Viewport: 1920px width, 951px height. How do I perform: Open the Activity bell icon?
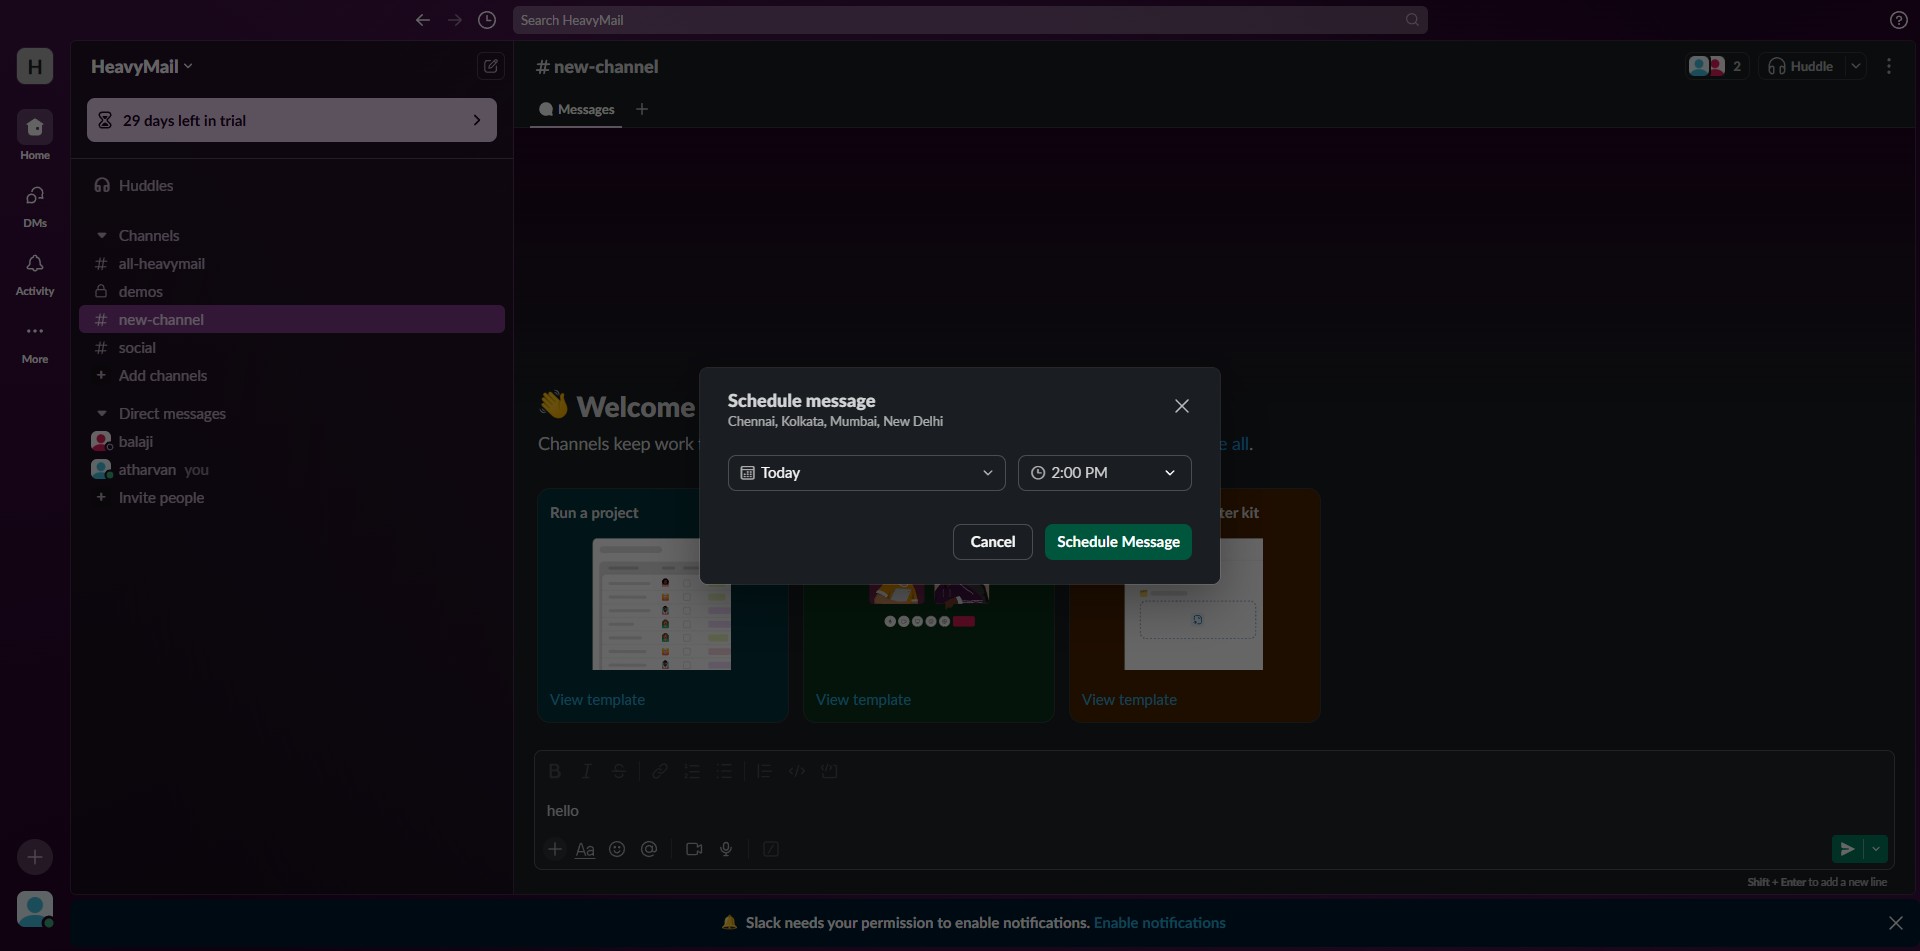coord(35,273)
